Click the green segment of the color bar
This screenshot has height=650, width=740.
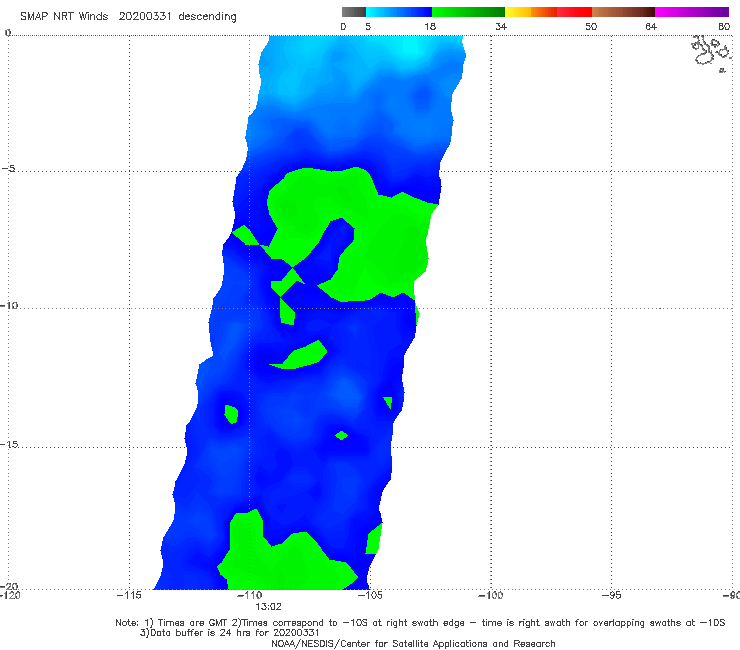click(x=468, y=12)
